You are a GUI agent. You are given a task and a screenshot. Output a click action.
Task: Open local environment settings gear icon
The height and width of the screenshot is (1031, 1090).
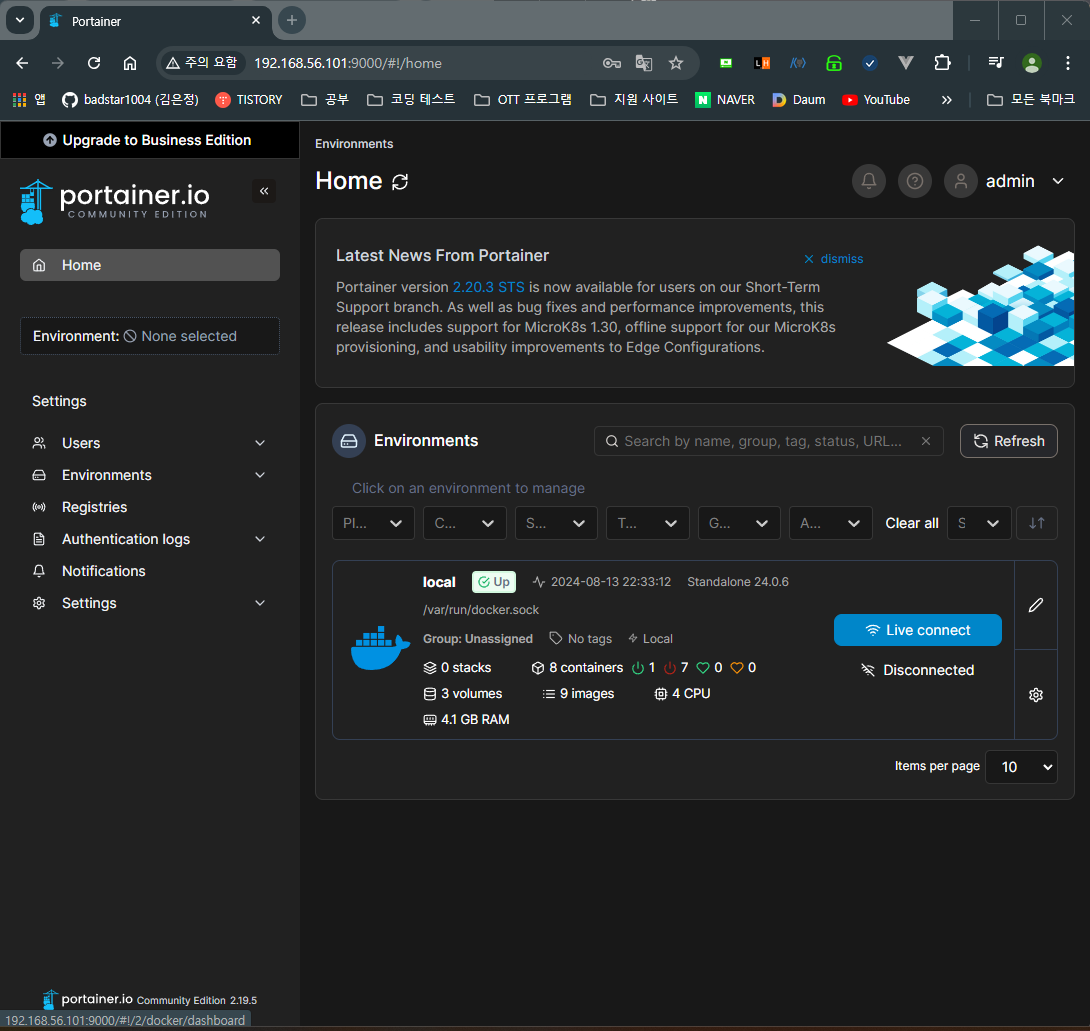[1036, 695]
